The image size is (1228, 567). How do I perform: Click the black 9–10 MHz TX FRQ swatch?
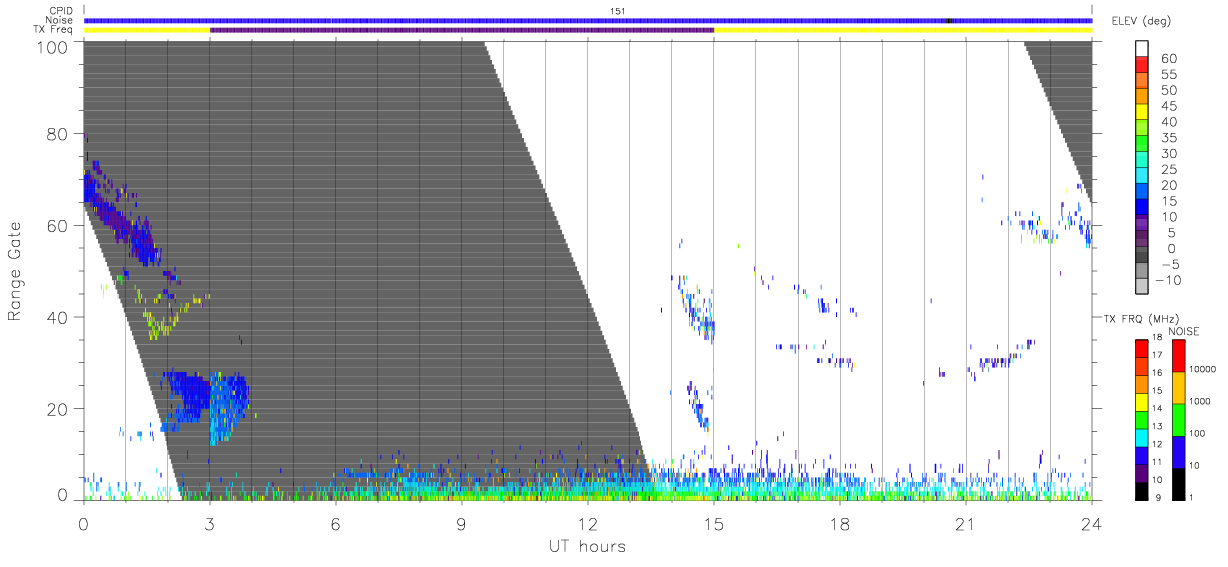coord(1142,489)
